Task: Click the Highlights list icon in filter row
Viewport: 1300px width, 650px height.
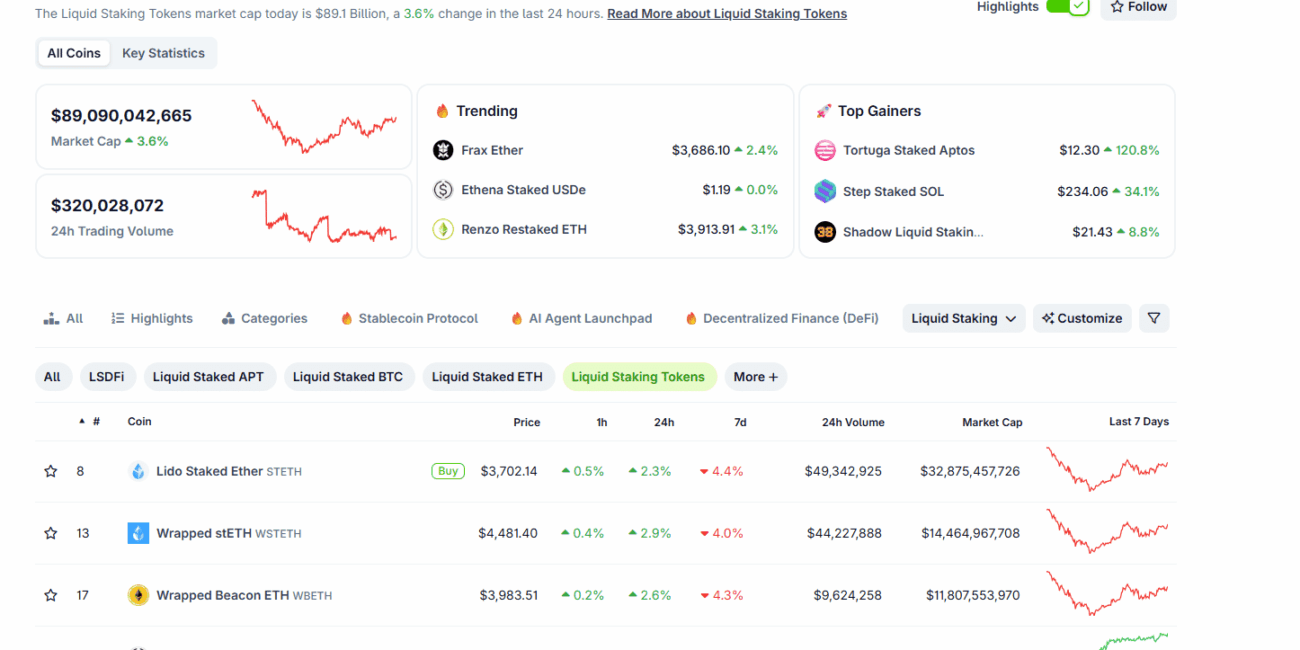Action: point(118,318)
